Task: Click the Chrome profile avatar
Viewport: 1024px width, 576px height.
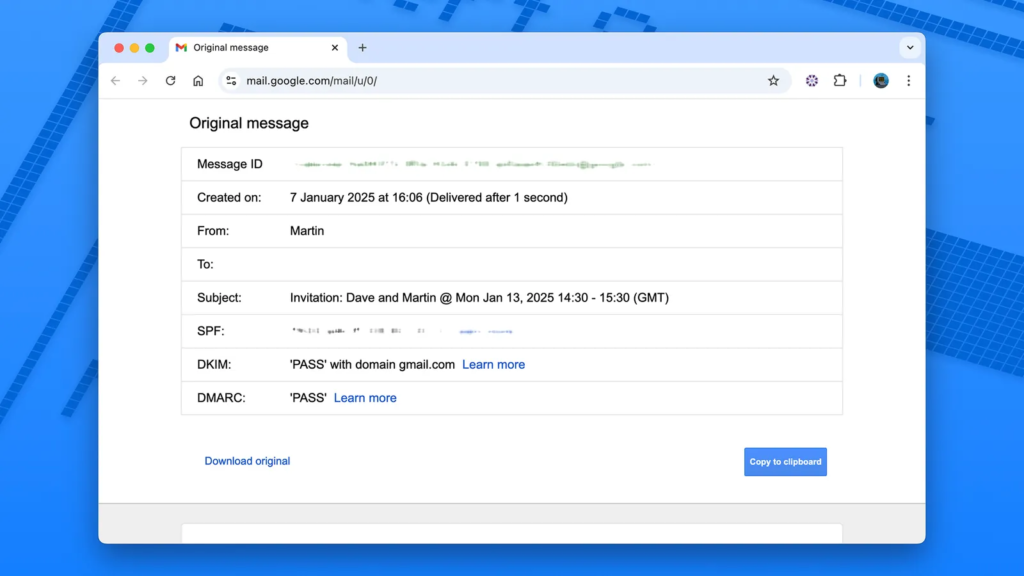Action: click(881, 81)
